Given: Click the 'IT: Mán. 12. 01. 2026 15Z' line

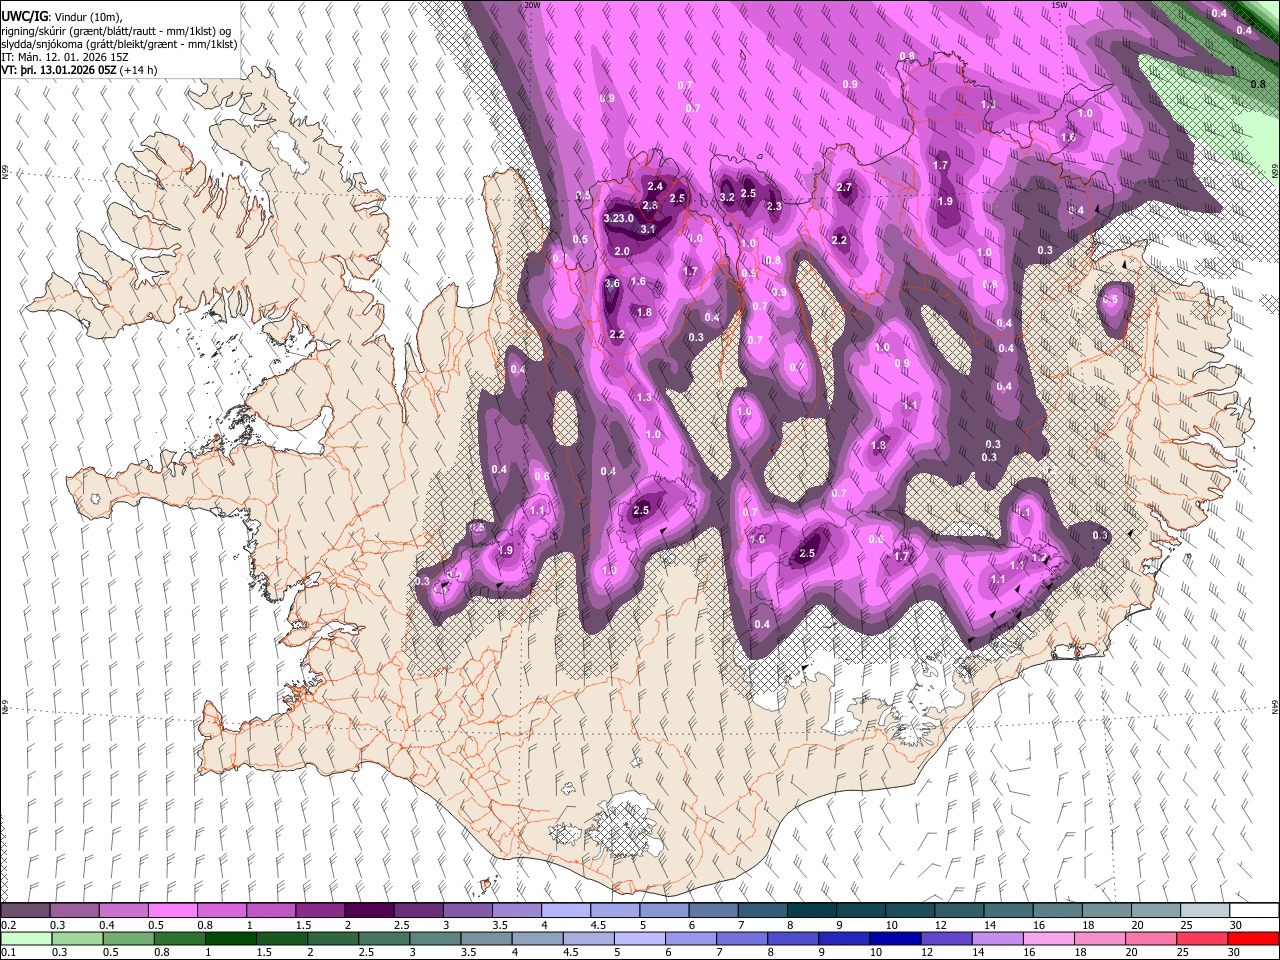Looking at the screenshot, I should (x=65, y=57).
